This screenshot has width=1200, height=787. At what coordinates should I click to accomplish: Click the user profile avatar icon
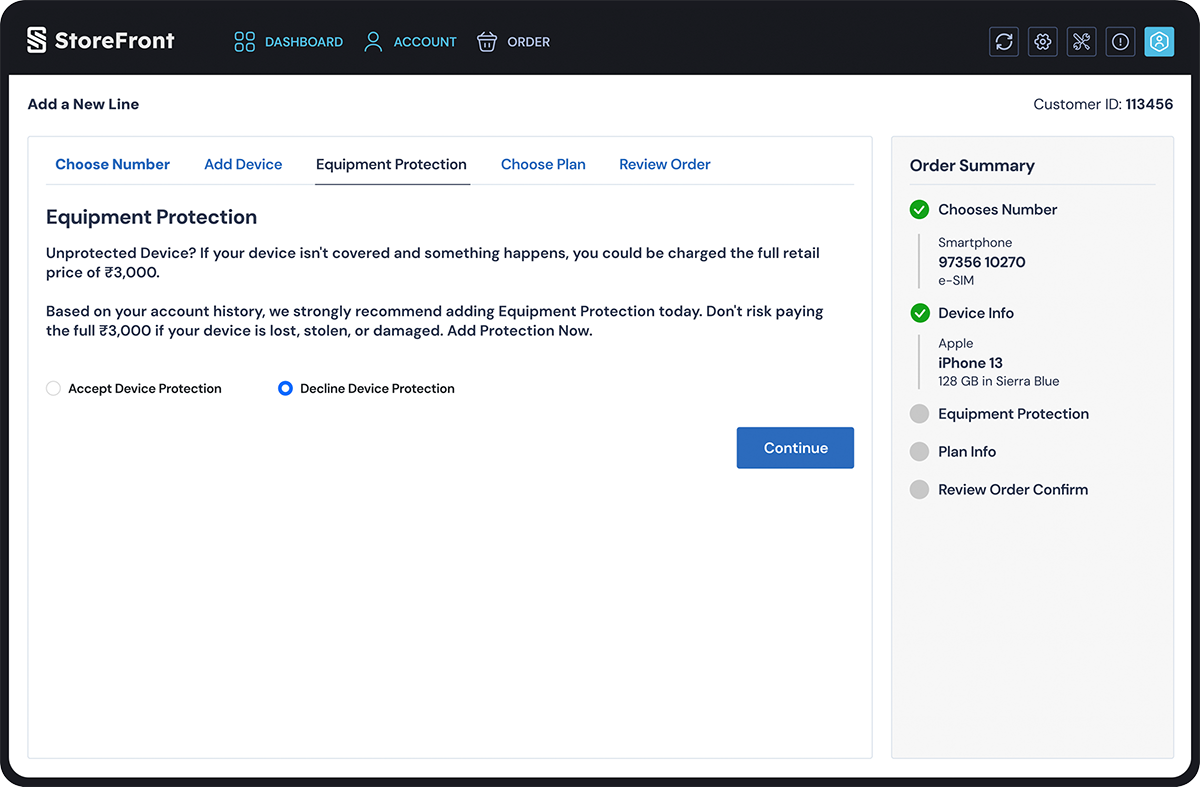tap(1159, 42)
